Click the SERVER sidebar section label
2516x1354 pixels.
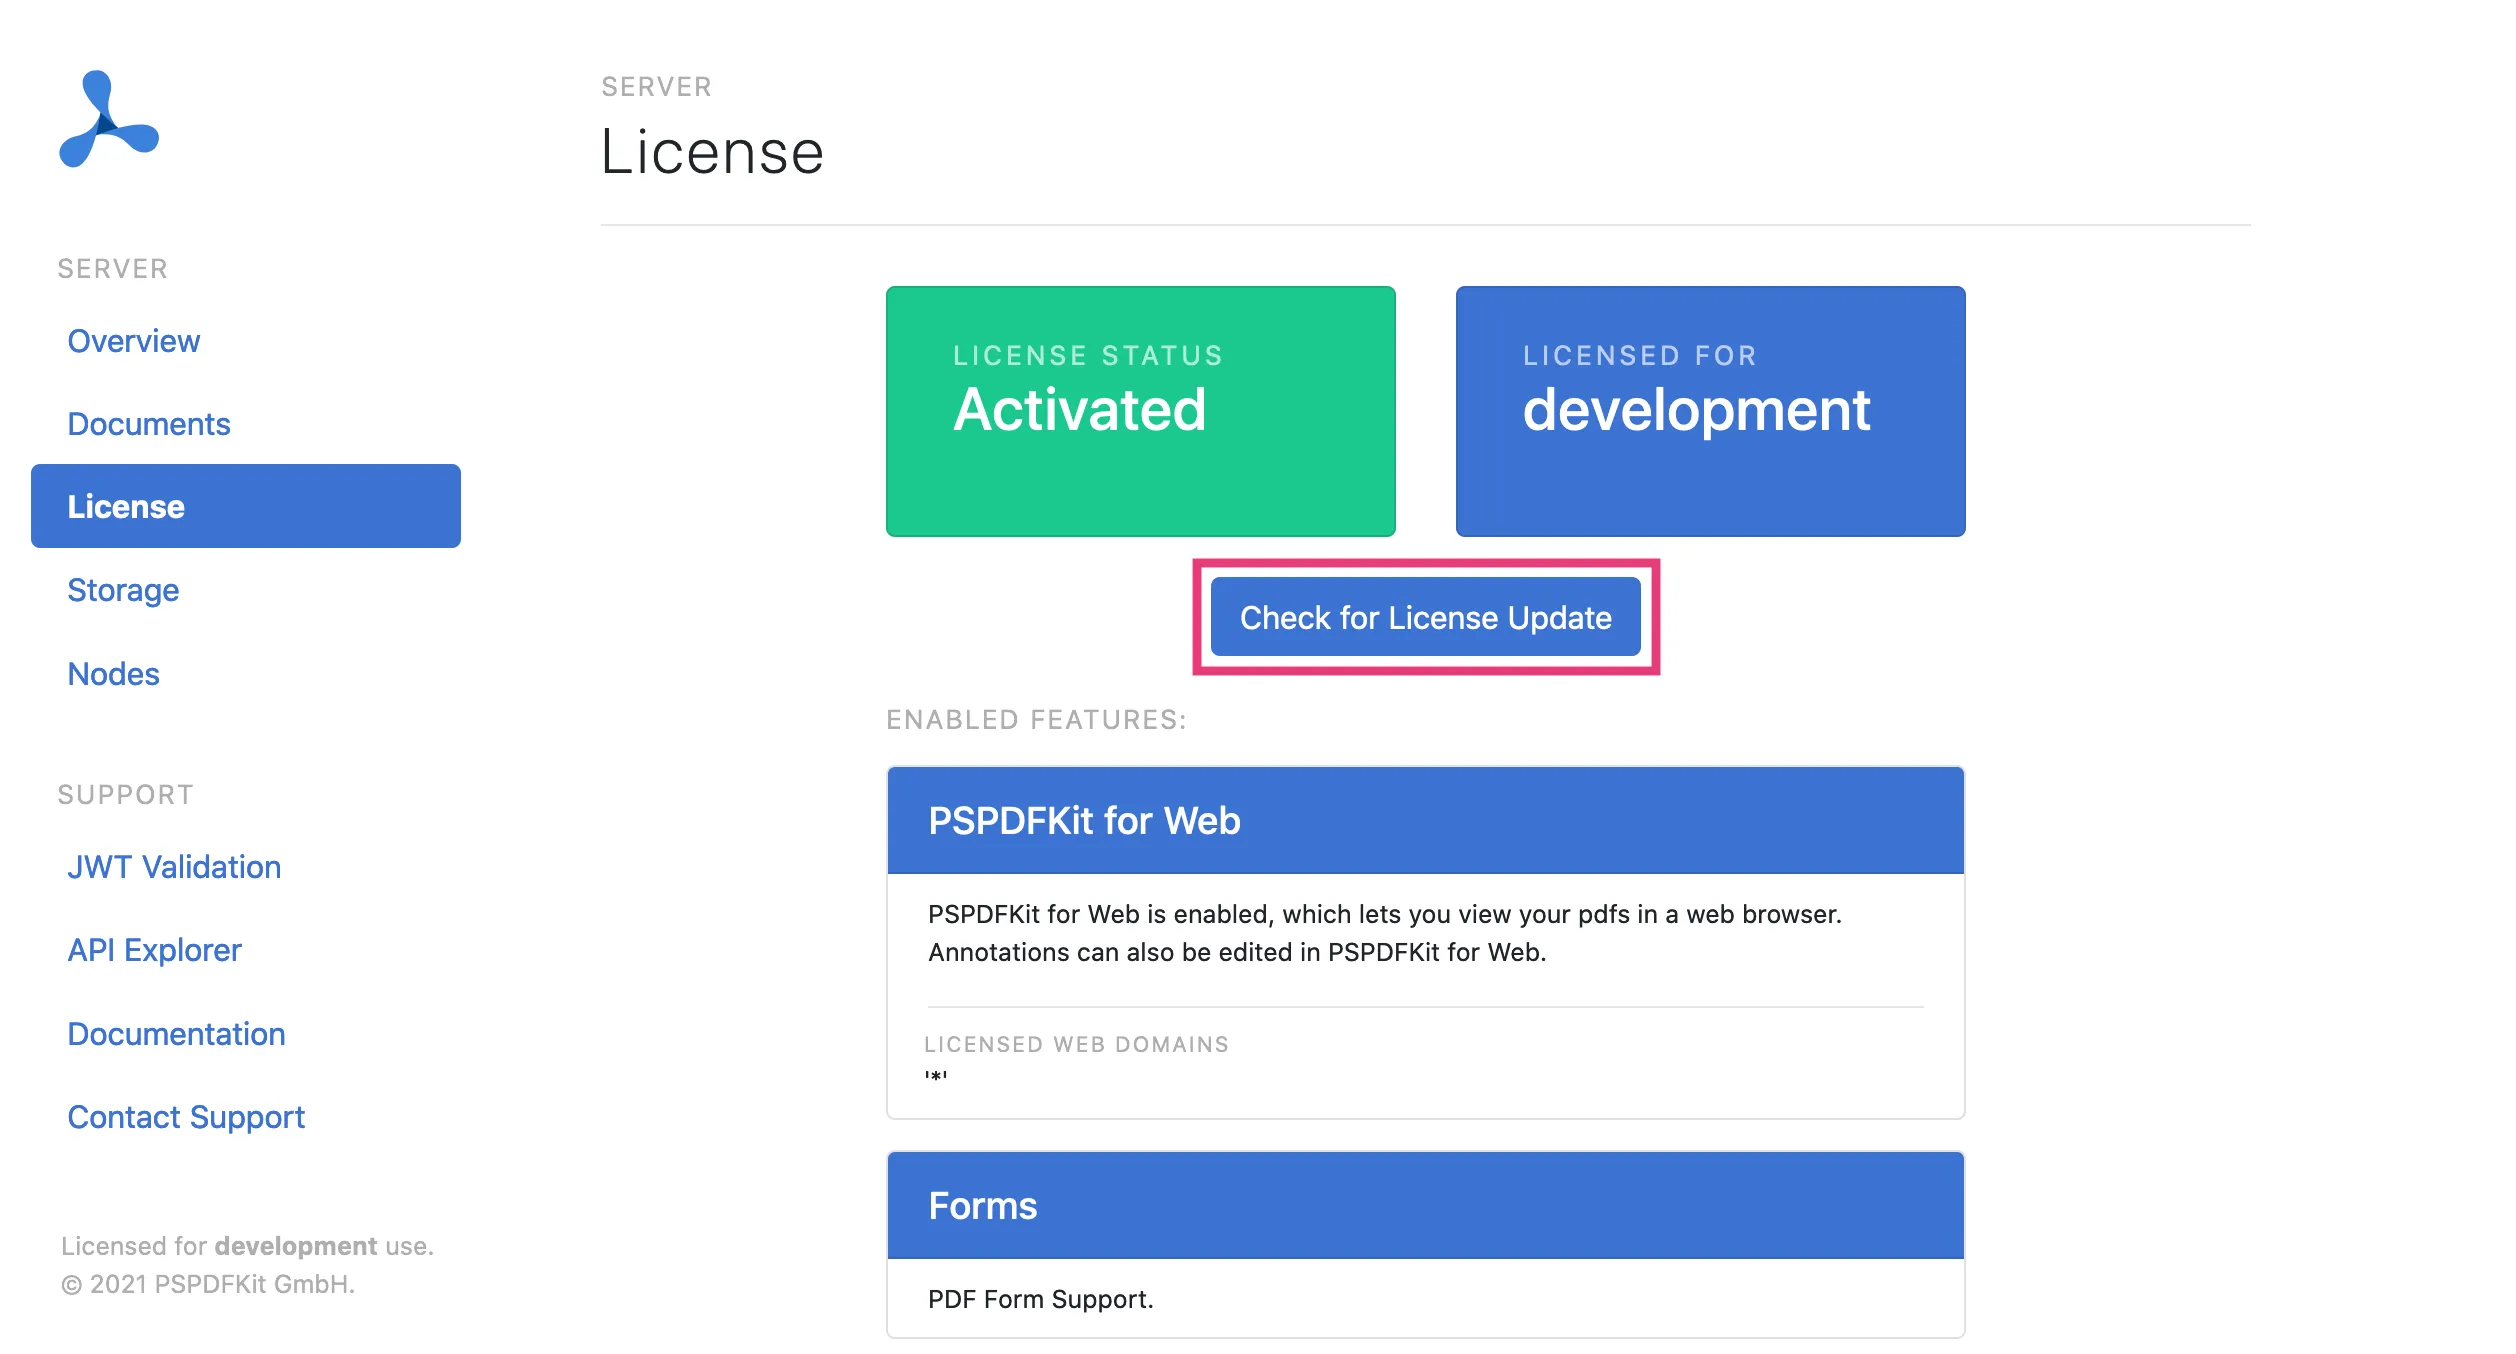click(x=112, y=269)
